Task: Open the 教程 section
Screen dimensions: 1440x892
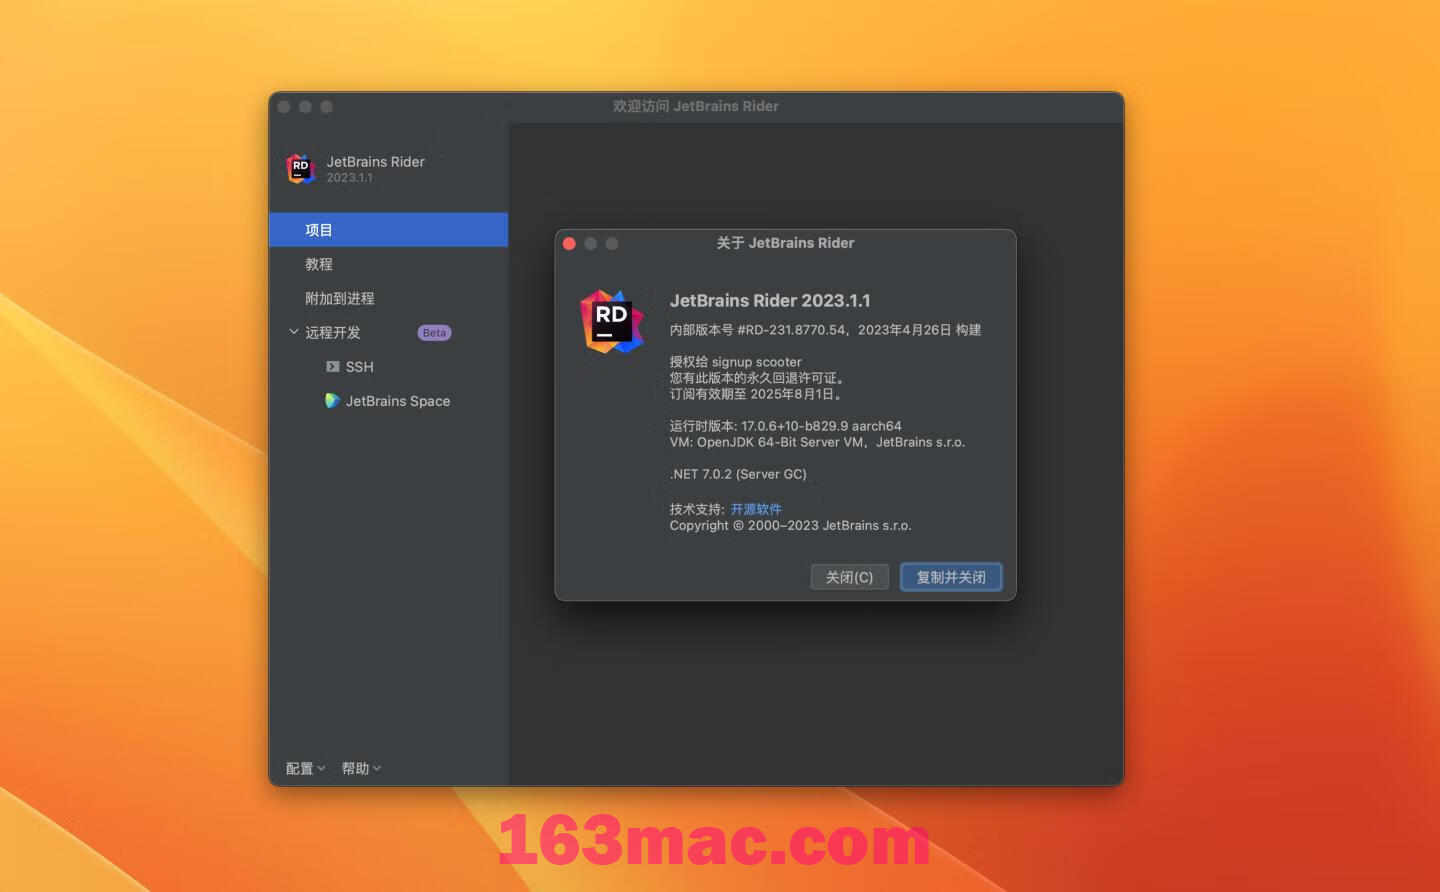Action: (x=388, y=264)
